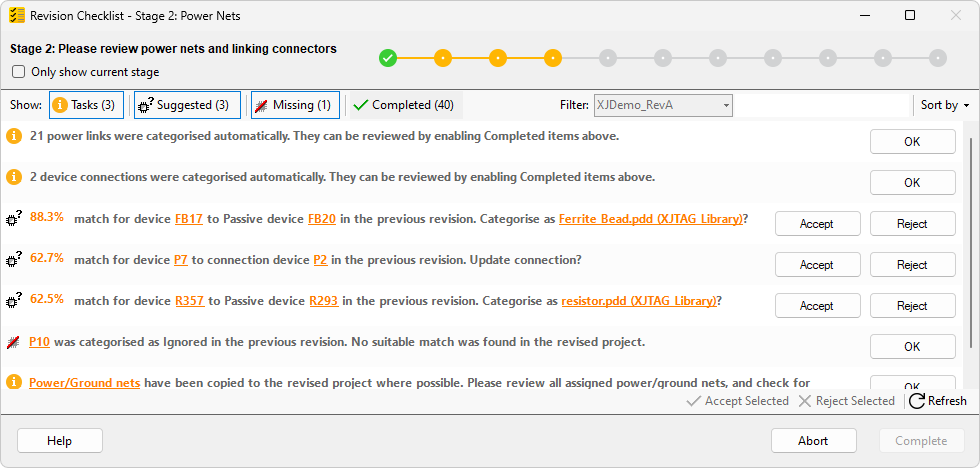Screen dimensions: 980x468
Task: Click info icon beside Power/Ground nets message
Action: pos(14,382)
